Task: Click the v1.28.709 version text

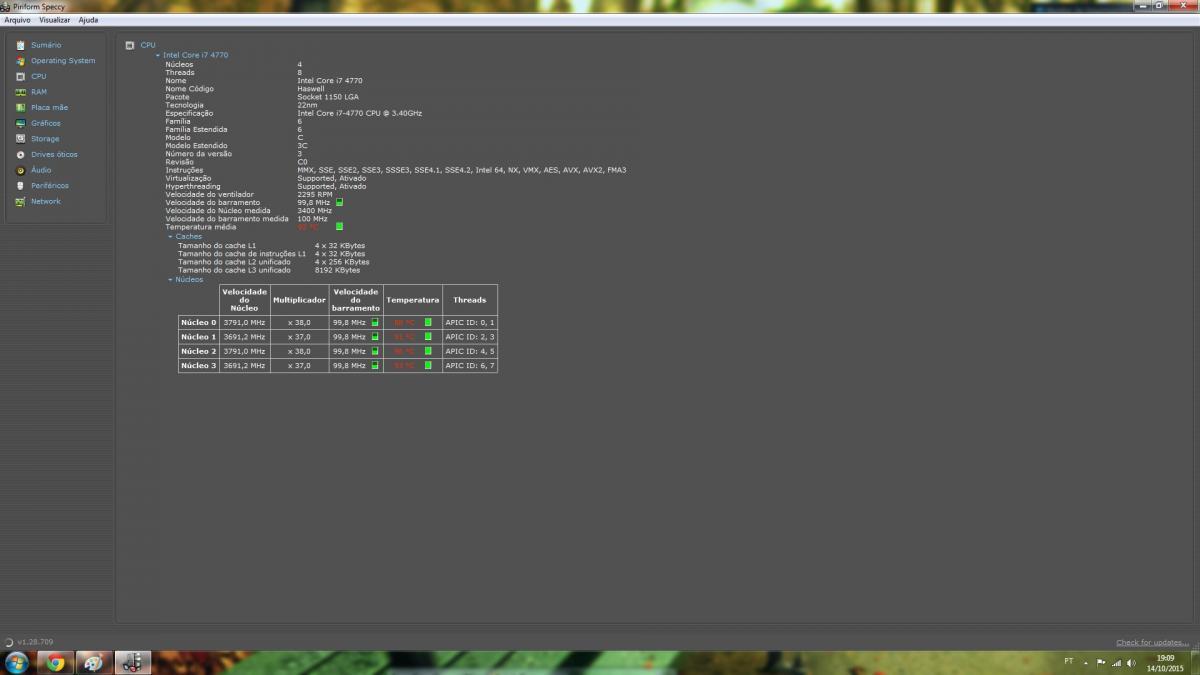Action: (x=35, y=642)
